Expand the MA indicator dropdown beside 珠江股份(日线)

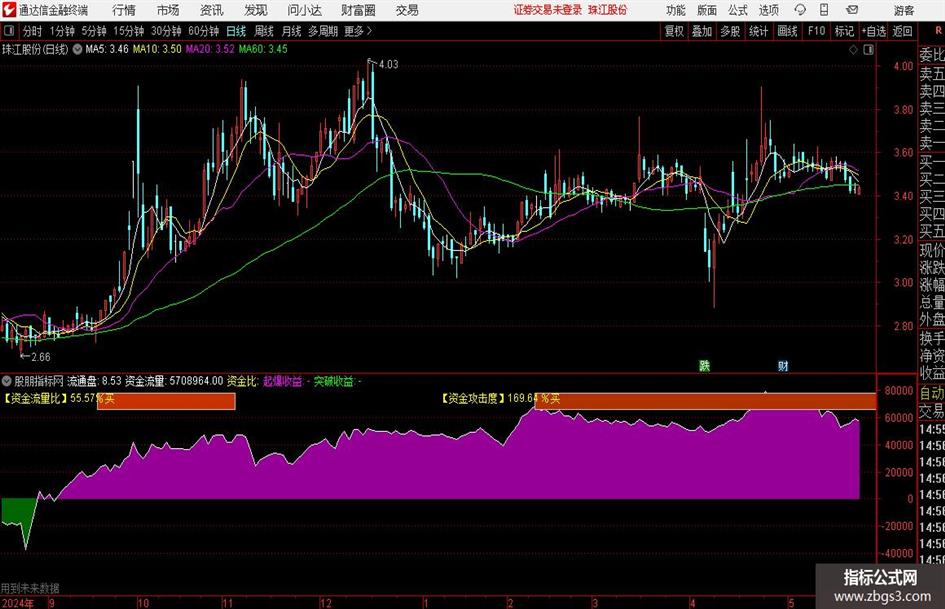click(77, 49)
